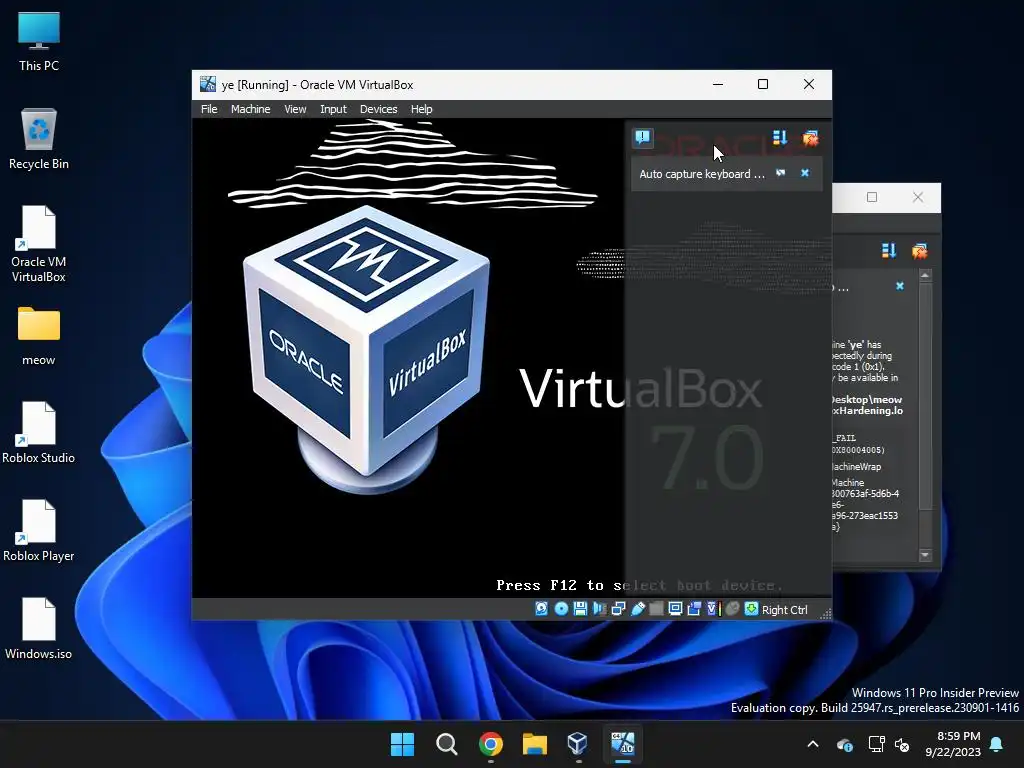This screenshot has height=768, width=1024.
Task: Select the Recycle Bin desktop icon
Action: click(39, 139)
